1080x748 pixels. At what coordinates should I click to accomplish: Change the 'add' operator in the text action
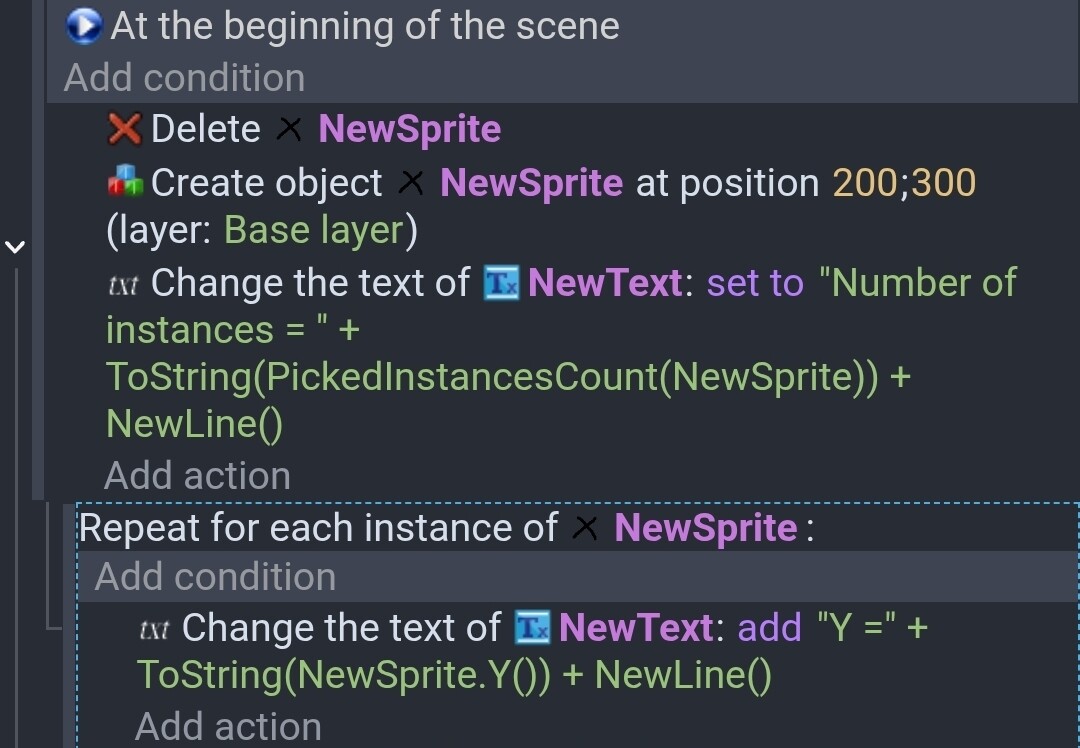coord(769,628)
